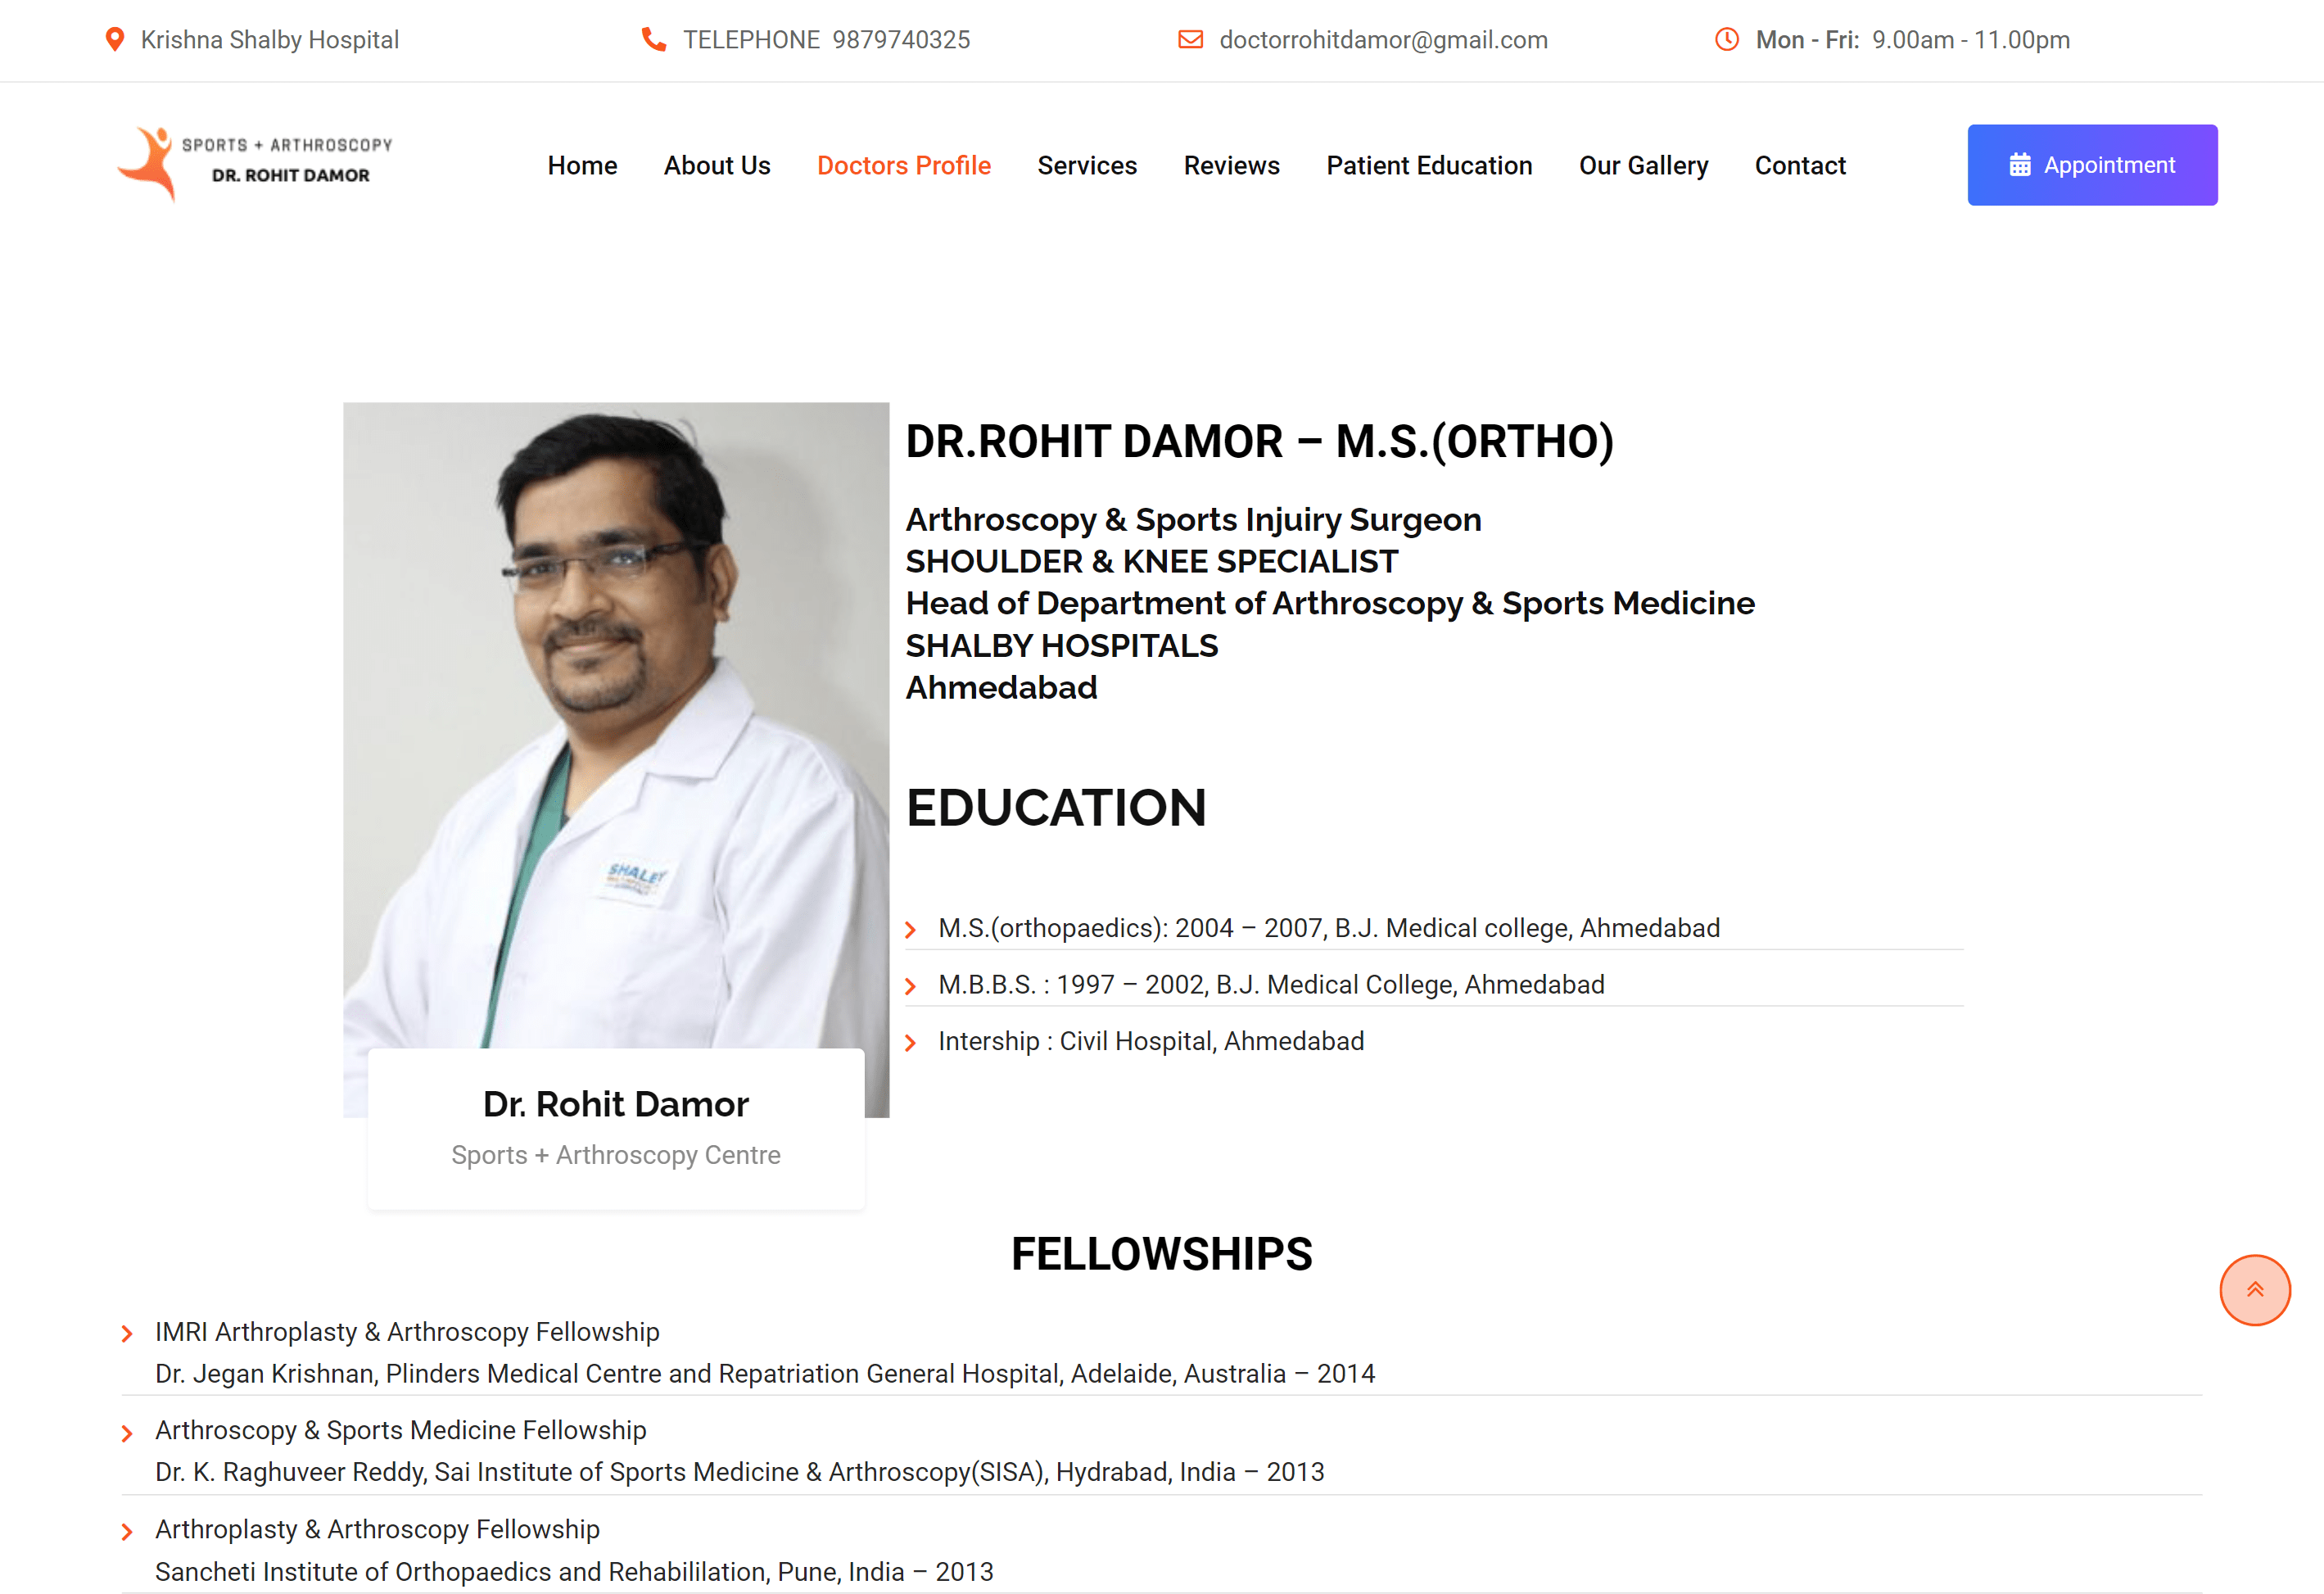
Task: Open the Services menu
Action: click(1087, 165)
